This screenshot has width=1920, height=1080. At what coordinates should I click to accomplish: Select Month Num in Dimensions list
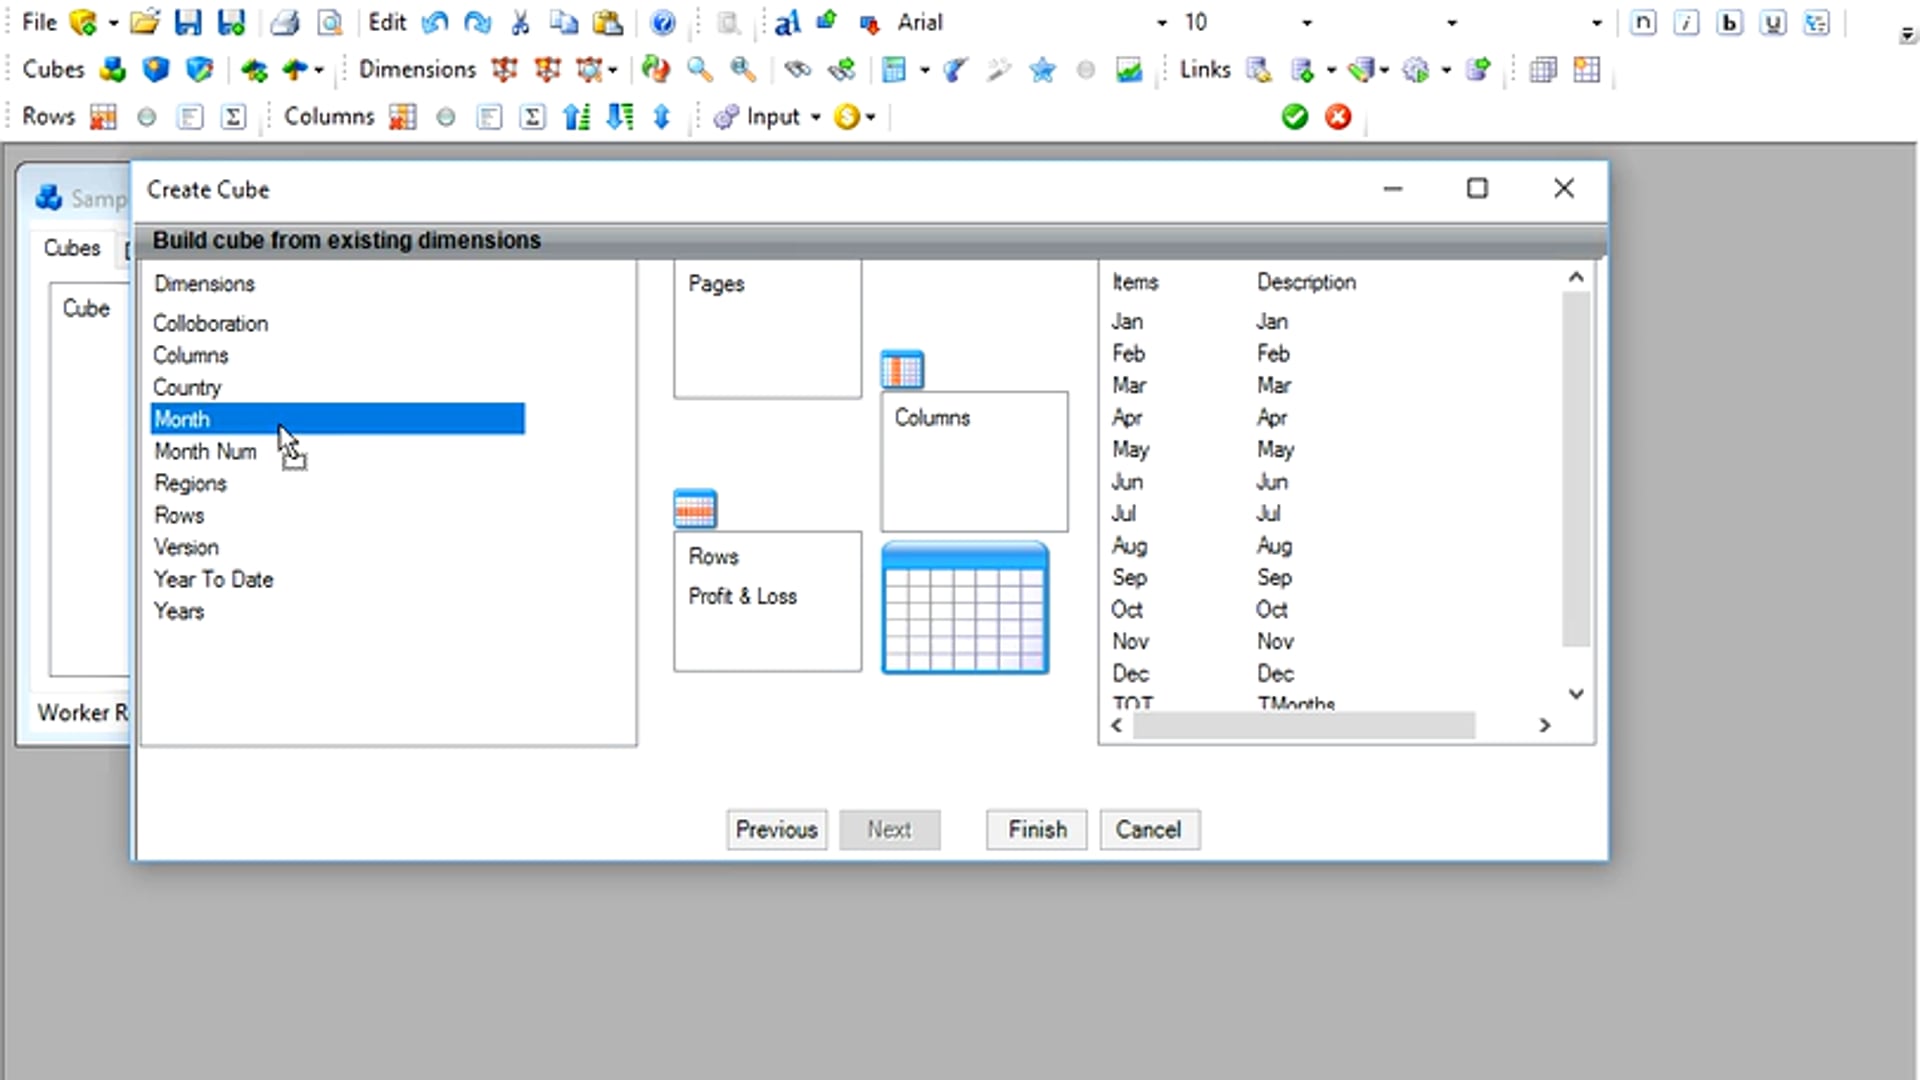point(205,451)
